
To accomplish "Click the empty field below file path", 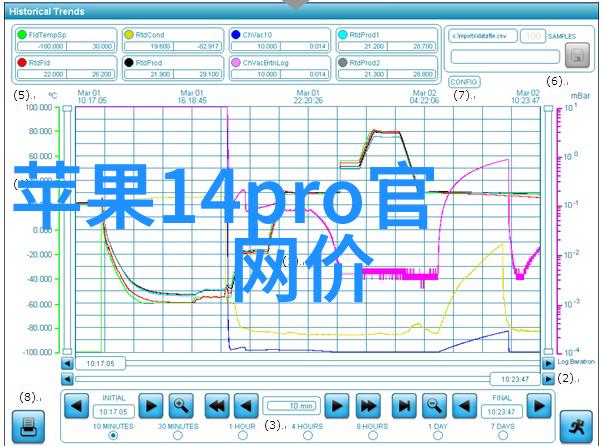I will (505, 57).
